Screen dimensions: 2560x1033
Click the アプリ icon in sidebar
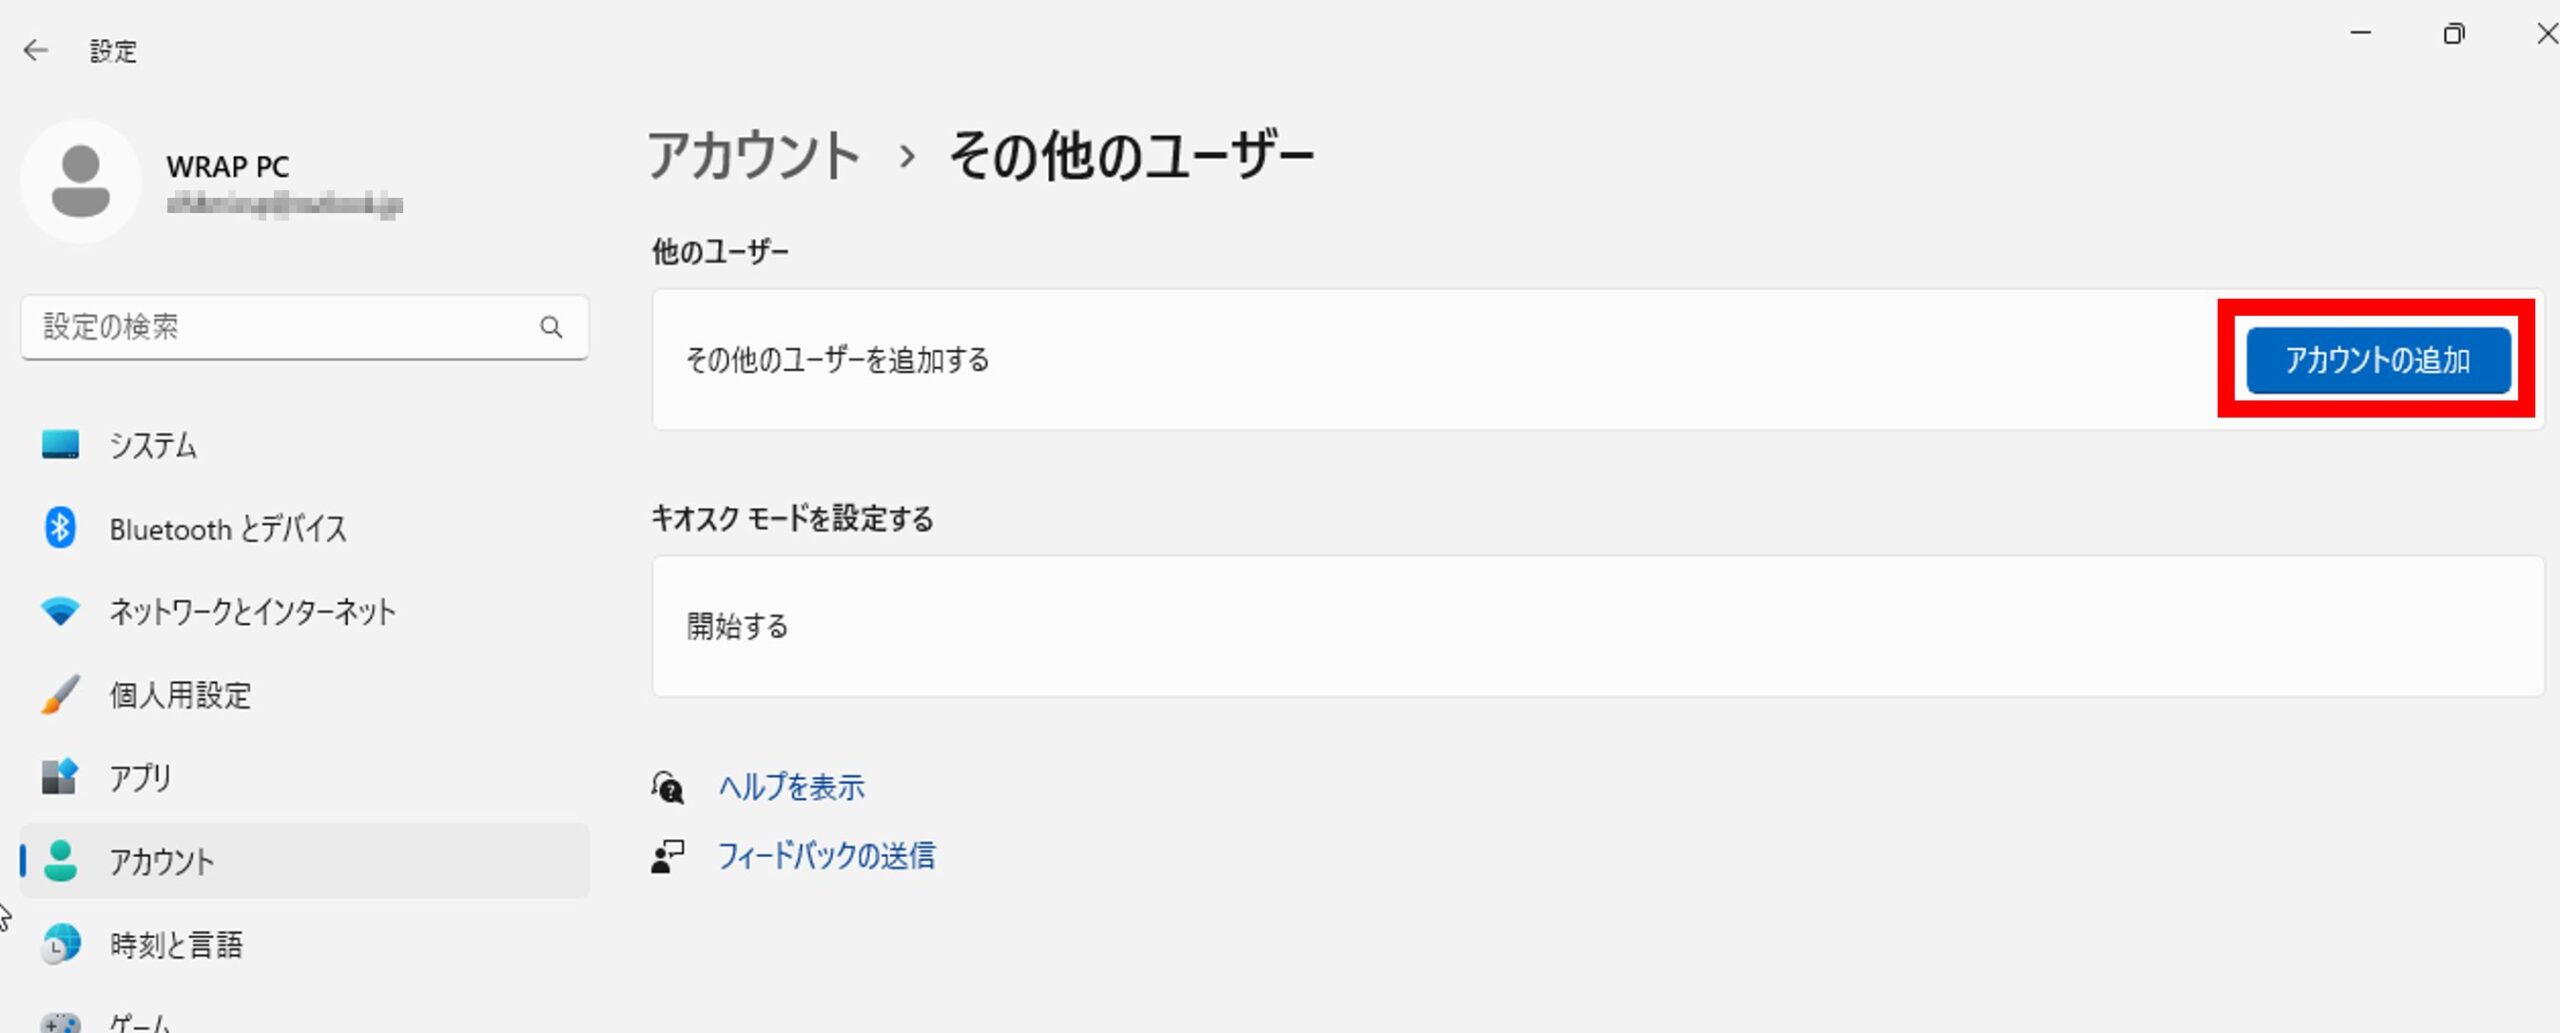pos(60,777)
